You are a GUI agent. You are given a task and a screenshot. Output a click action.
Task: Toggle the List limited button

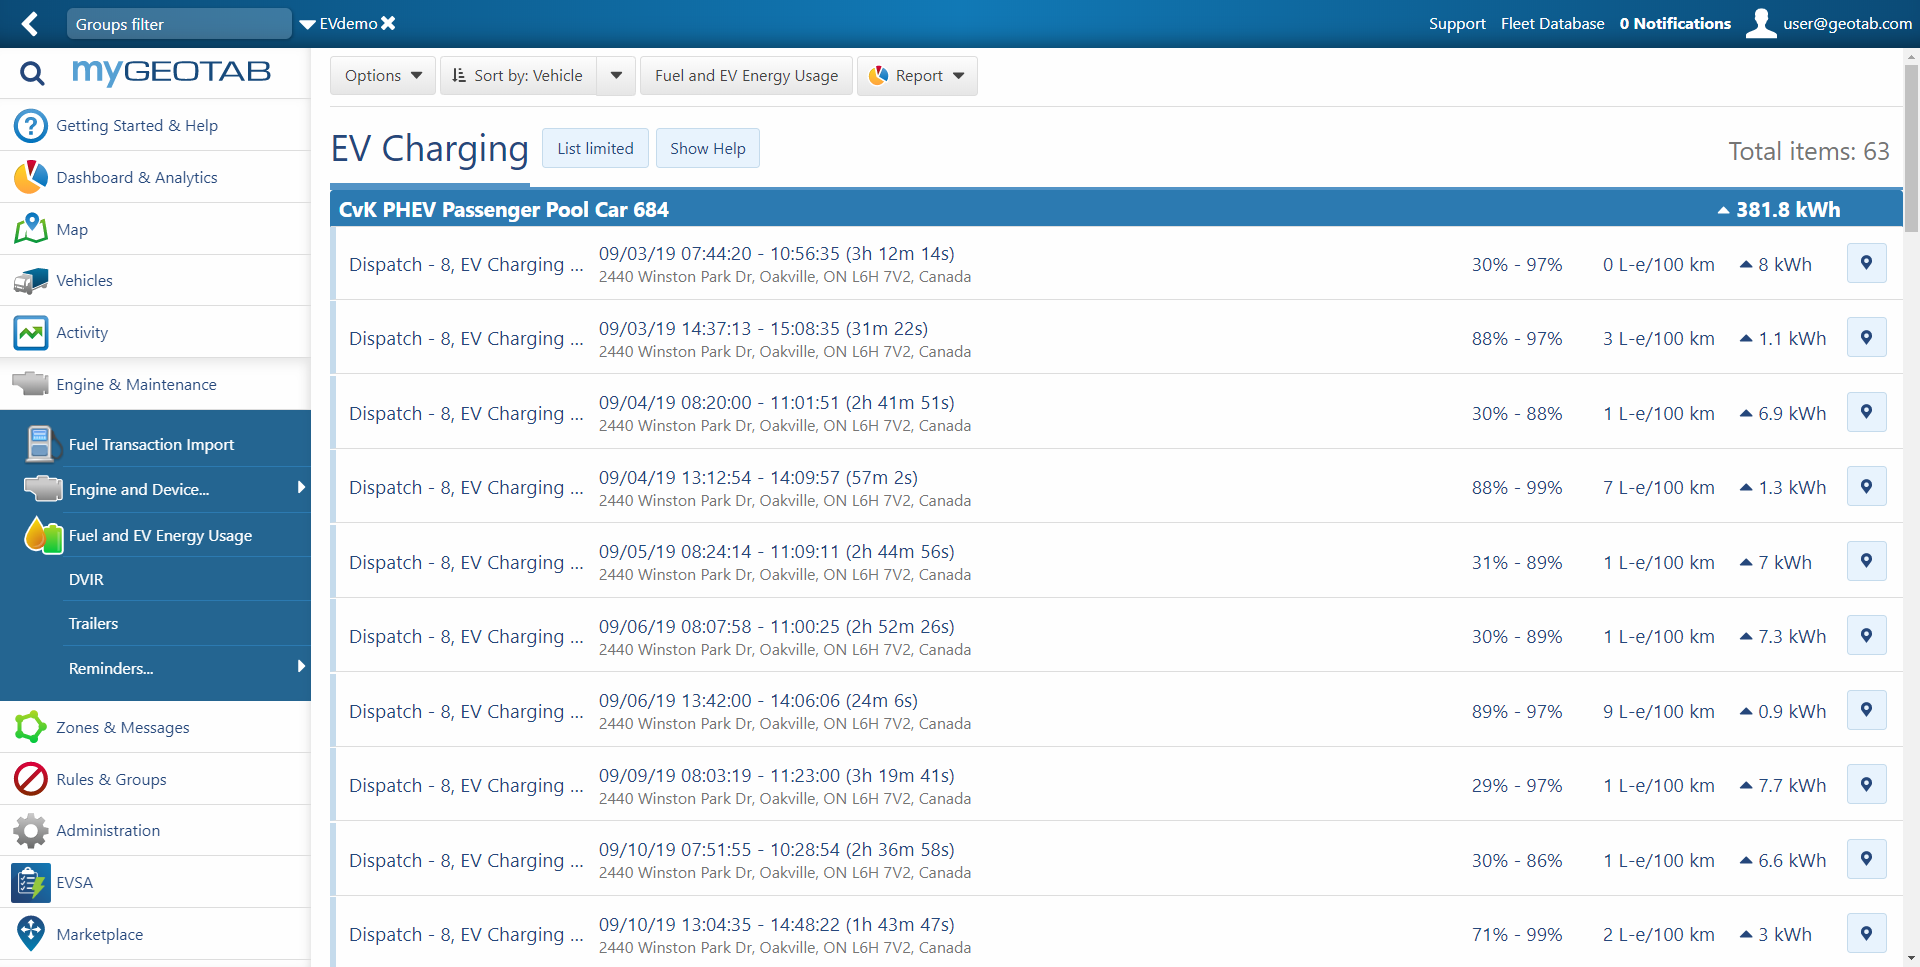click(x=595, y=148)
